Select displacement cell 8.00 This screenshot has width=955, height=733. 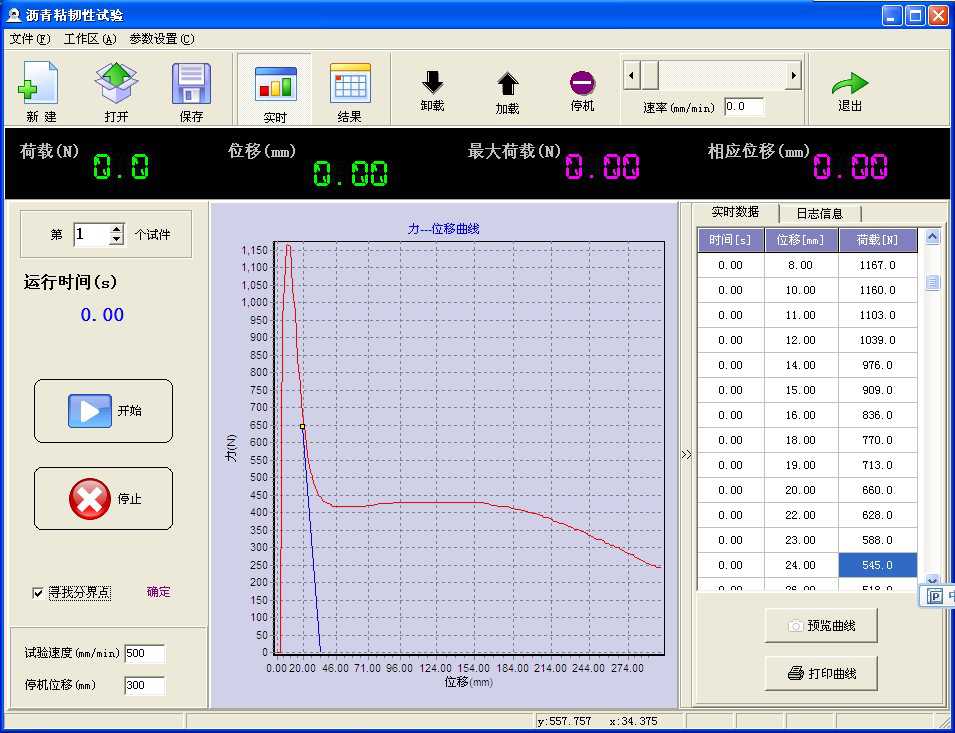click(801, 265)
